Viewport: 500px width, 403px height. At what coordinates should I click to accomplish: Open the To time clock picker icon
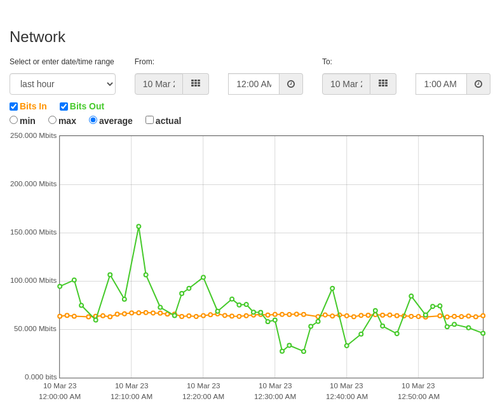click(x=478, y=84)
